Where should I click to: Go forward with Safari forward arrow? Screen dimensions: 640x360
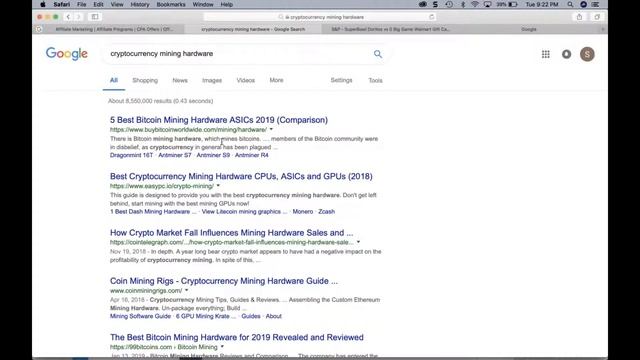point(79,17)
